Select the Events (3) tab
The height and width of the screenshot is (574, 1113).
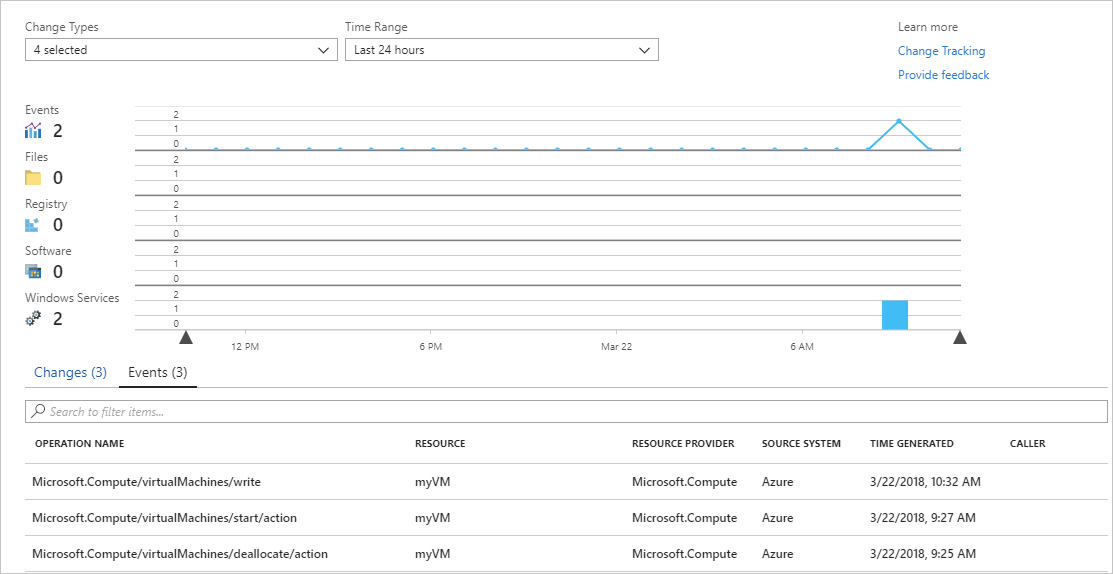(x=158, y=372)
